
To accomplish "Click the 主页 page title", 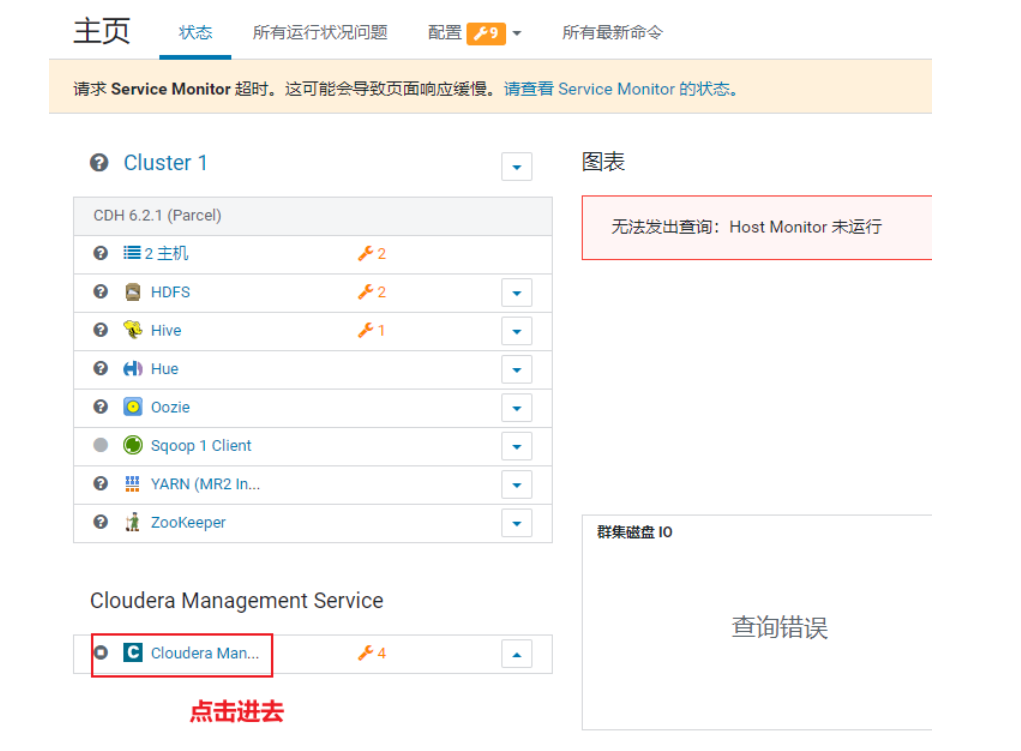I will [102, 31].
